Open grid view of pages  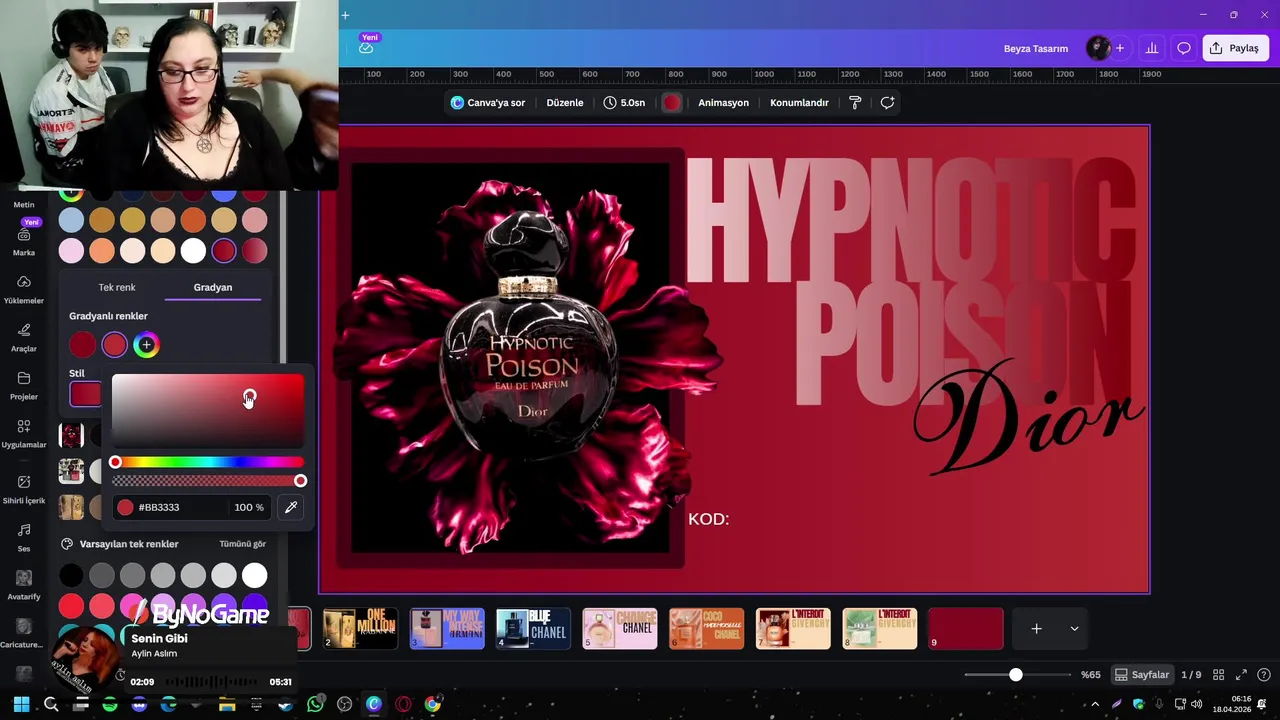1219,675
